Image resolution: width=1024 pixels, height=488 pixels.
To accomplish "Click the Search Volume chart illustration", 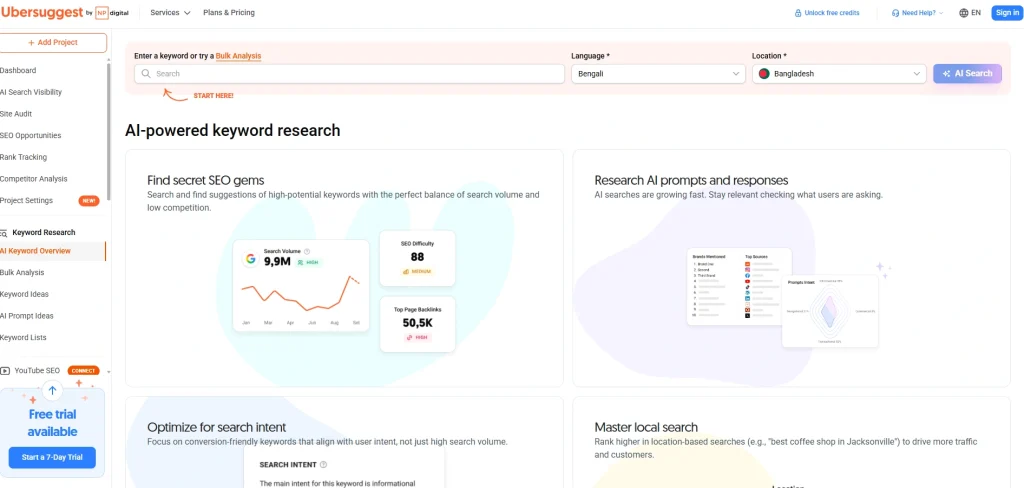I will point(301,285).
